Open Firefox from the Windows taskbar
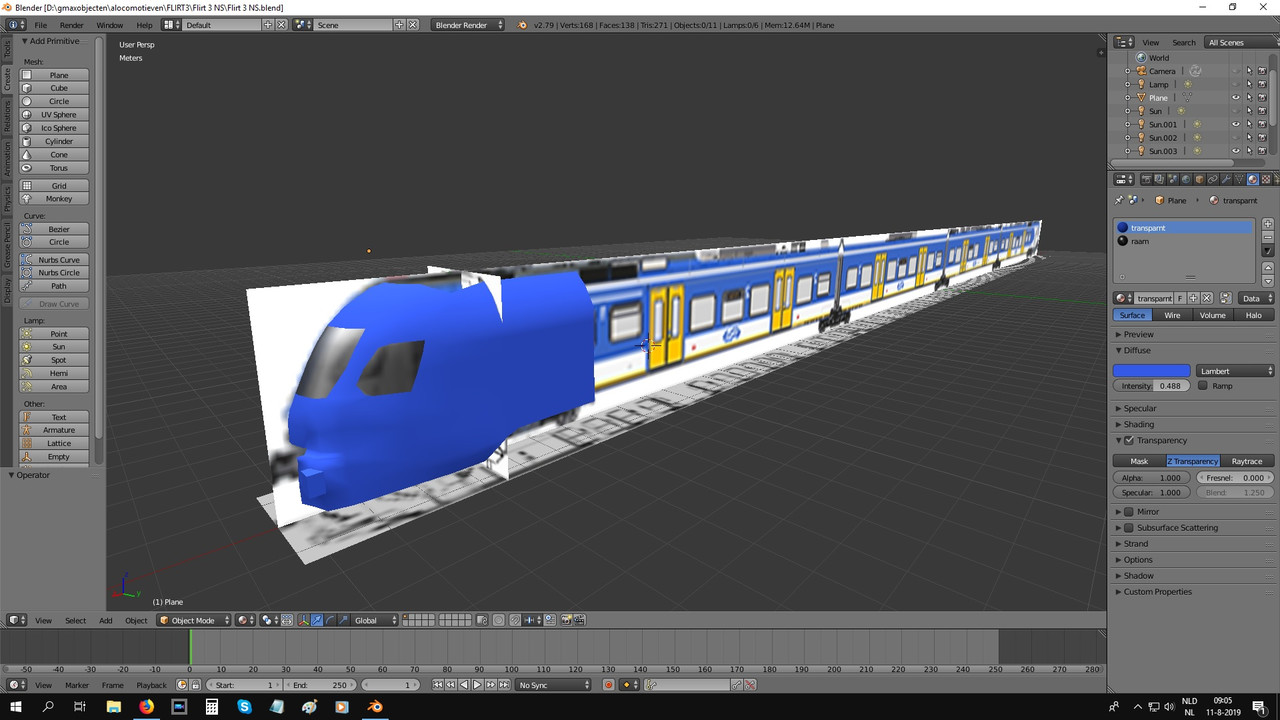The image size is (1280, 720). pos(147,706)
